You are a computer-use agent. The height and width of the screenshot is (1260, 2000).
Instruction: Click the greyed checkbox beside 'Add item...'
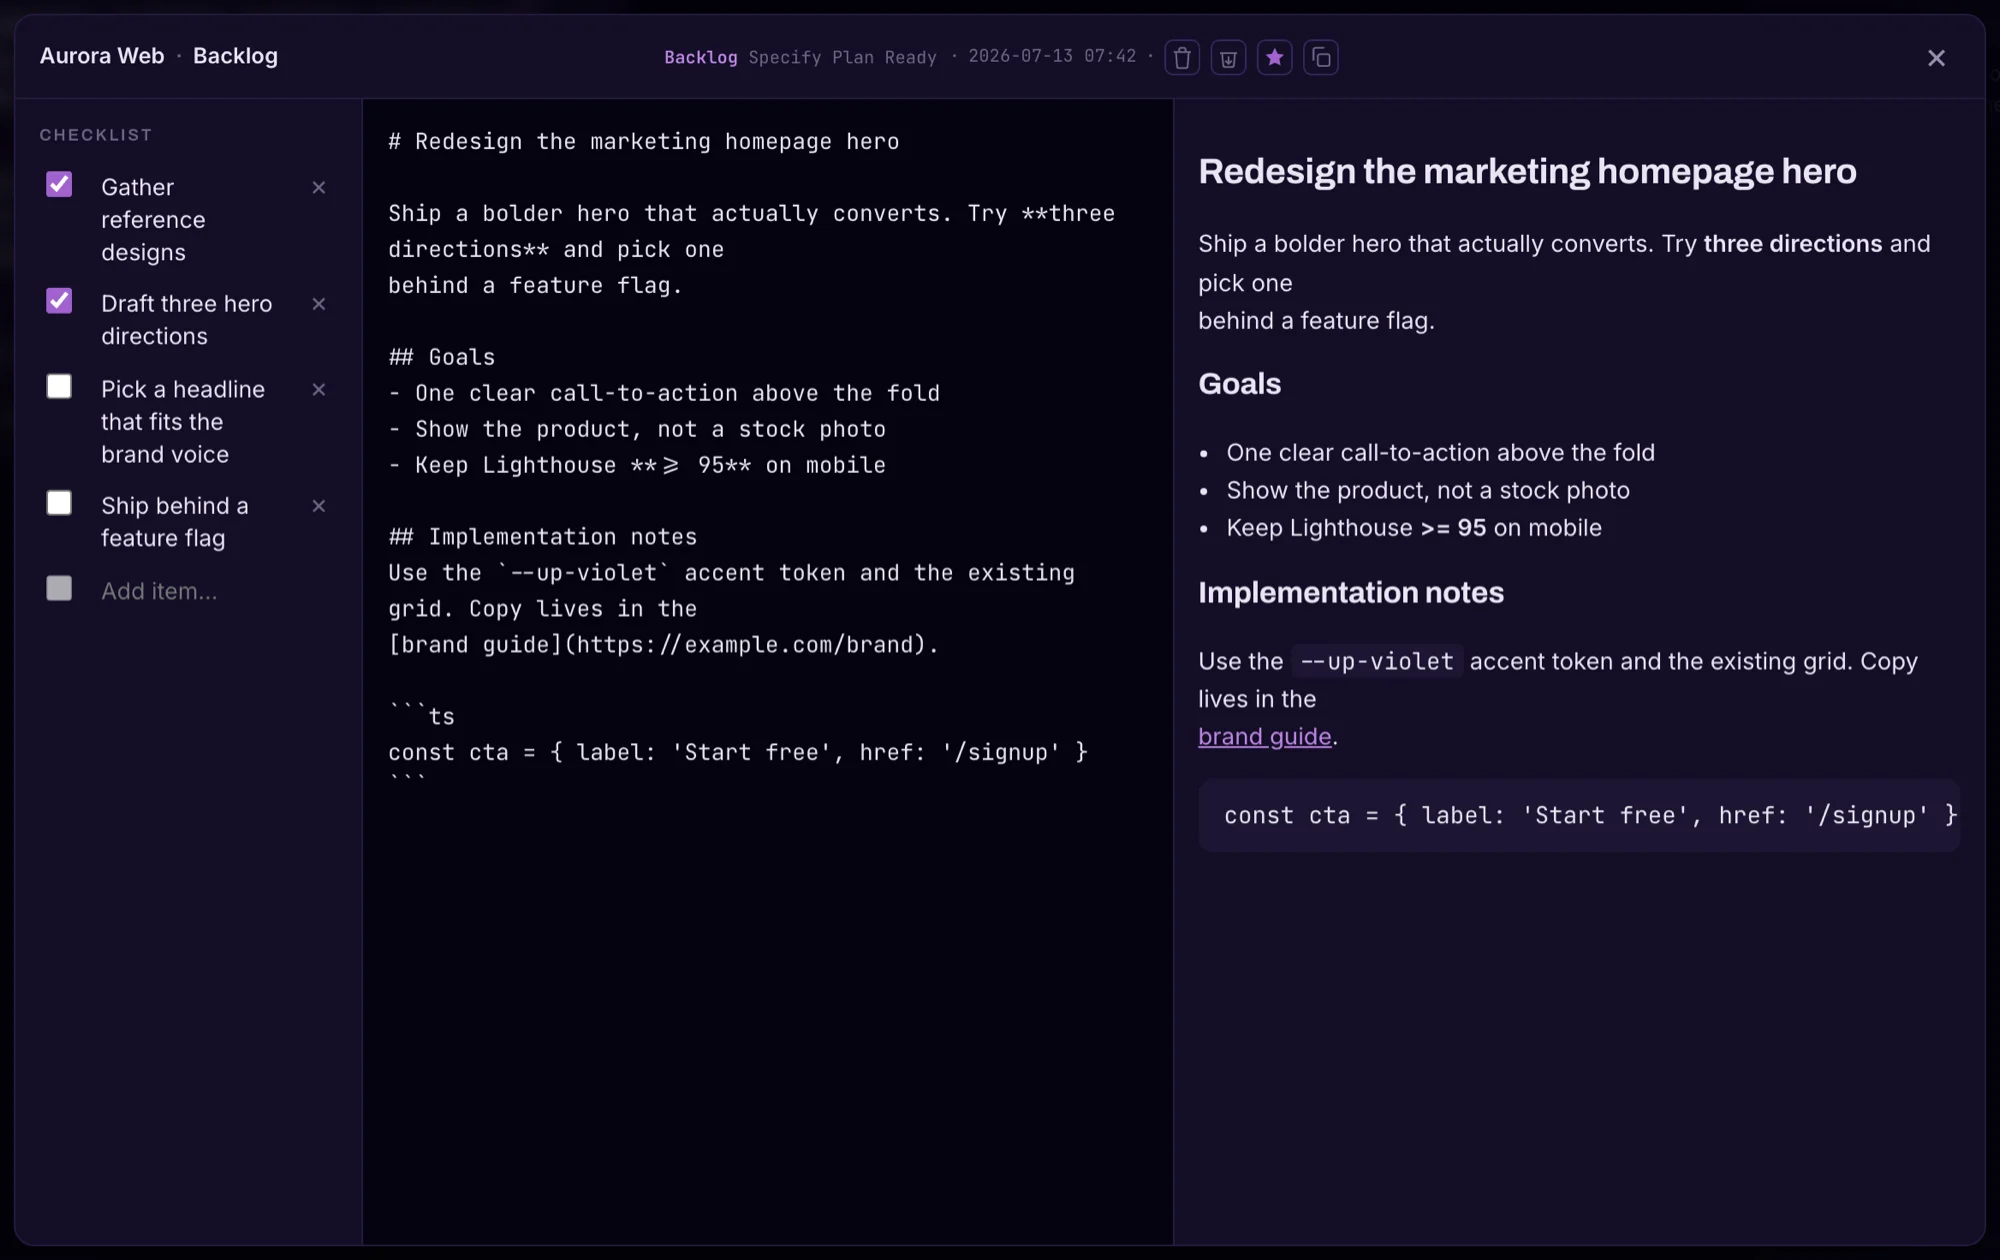click(x=59, y=588)
